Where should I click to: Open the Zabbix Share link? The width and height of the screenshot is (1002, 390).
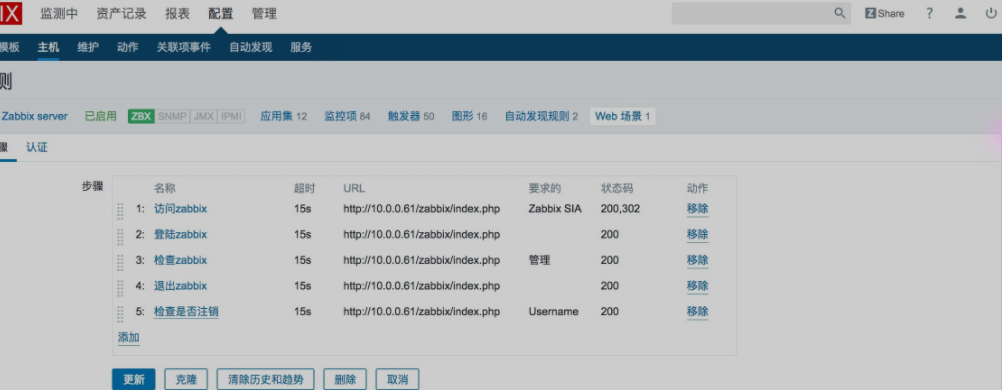pos(884,13)
